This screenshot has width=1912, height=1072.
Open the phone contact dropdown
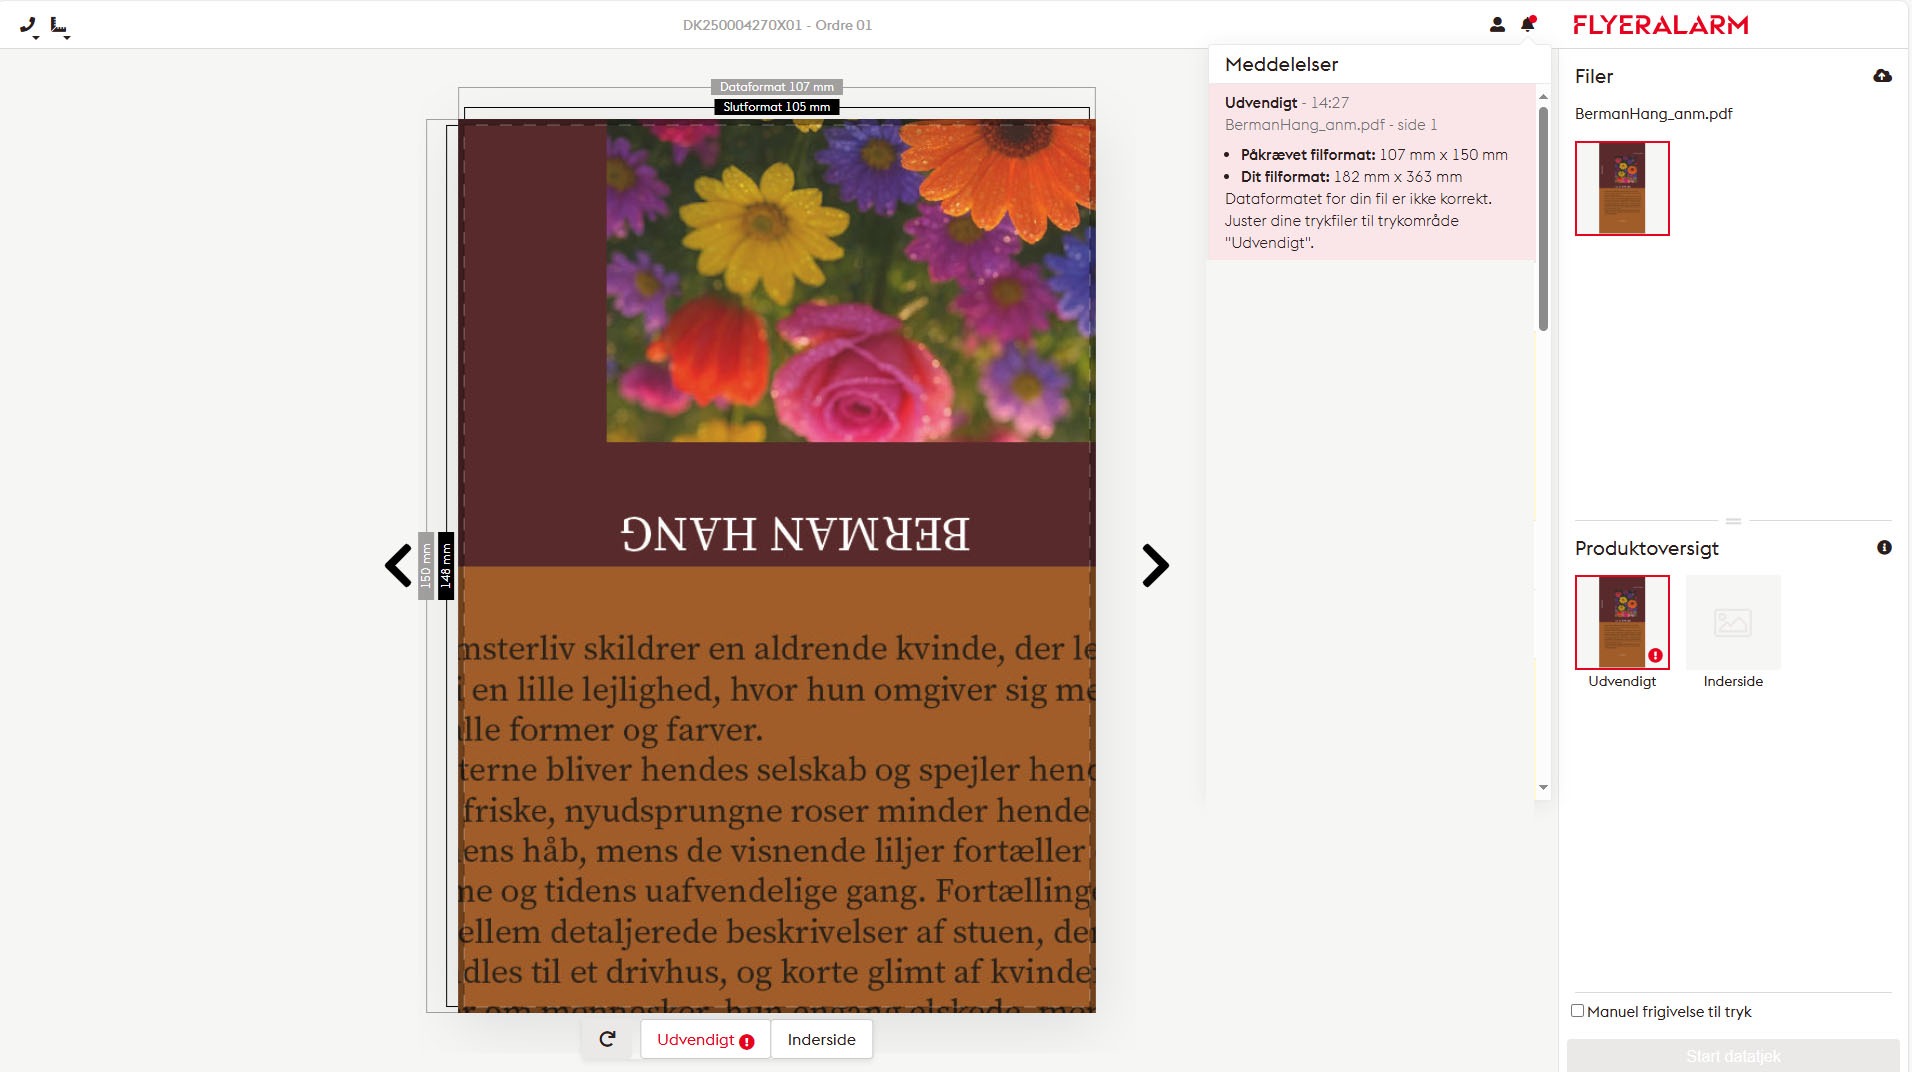(29, 26)
